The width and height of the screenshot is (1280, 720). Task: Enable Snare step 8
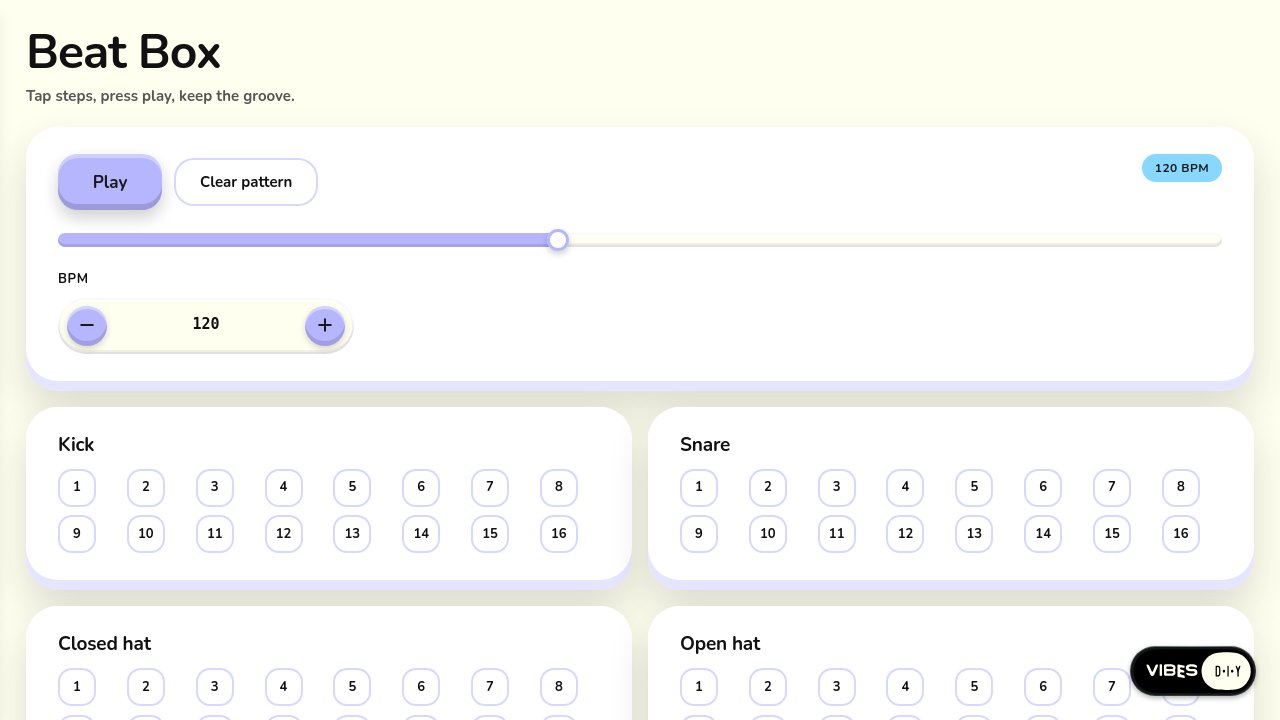click(x=1181, y=487)
